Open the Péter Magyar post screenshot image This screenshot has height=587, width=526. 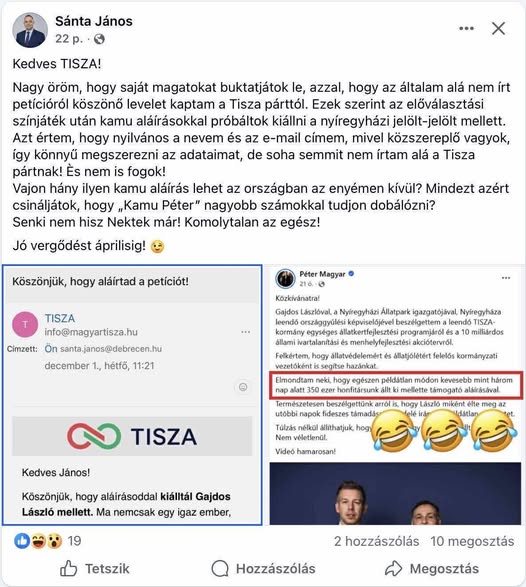coord(395,395)
